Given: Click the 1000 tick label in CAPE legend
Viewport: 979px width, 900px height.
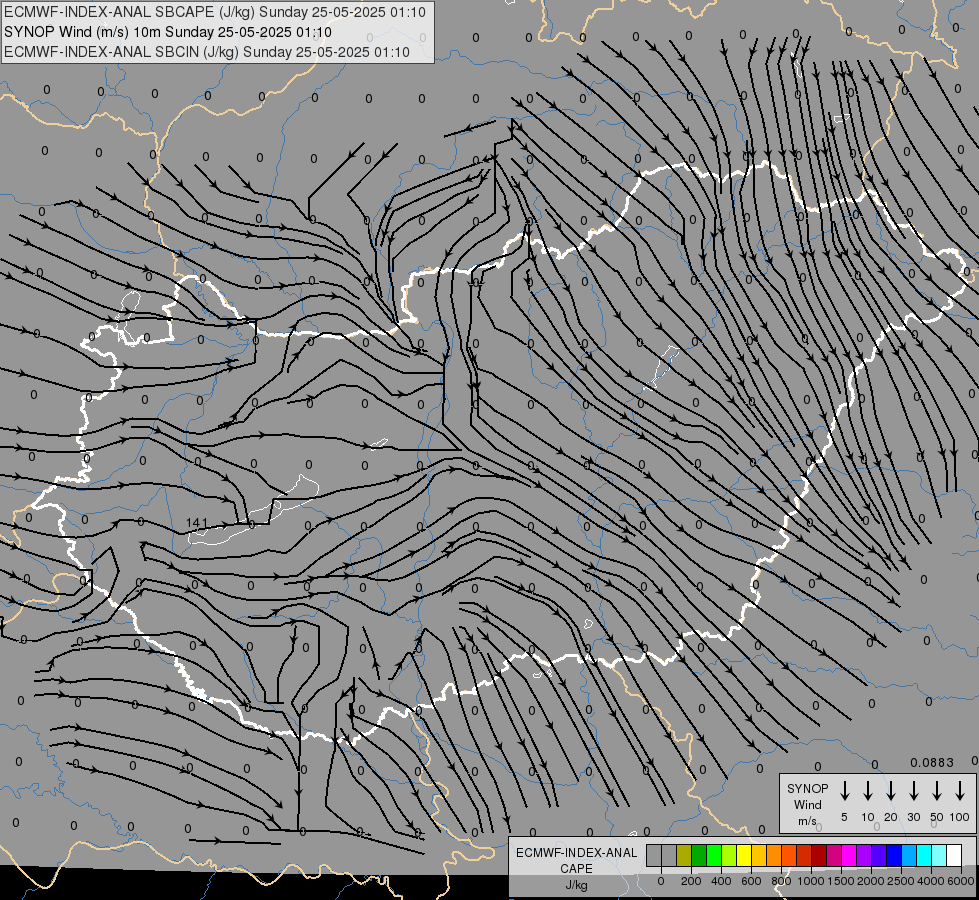Looking at the screenshot, I should (811, 881).
